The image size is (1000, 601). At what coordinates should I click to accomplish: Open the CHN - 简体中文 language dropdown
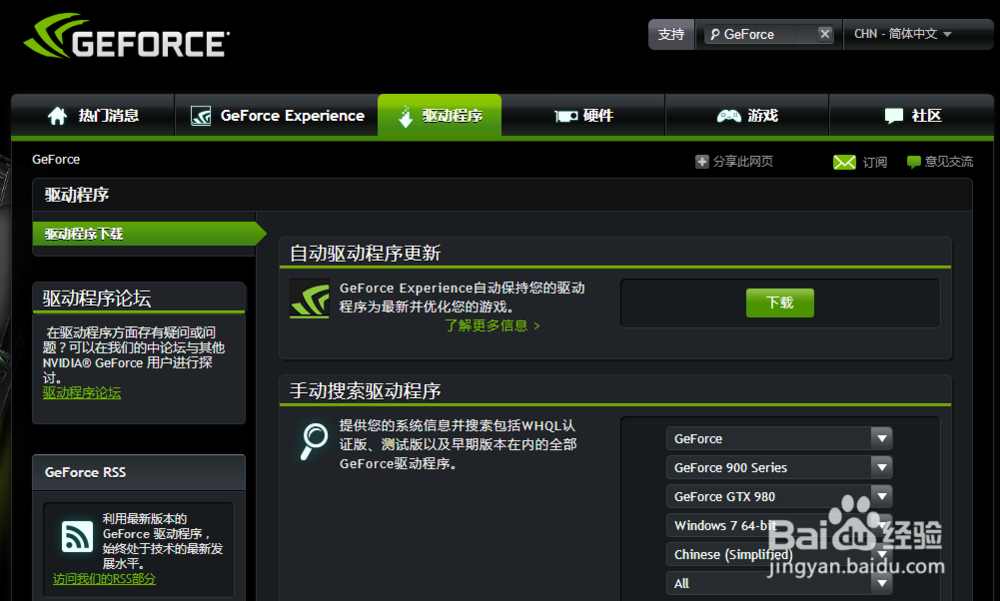902,34
